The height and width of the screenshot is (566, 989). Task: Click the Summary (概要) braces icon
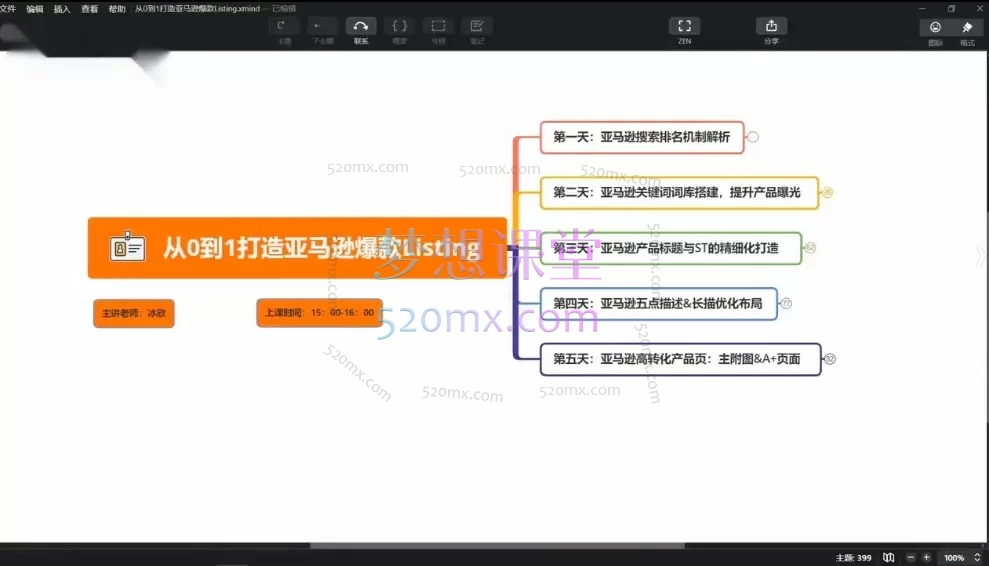[x=399, y=26]
